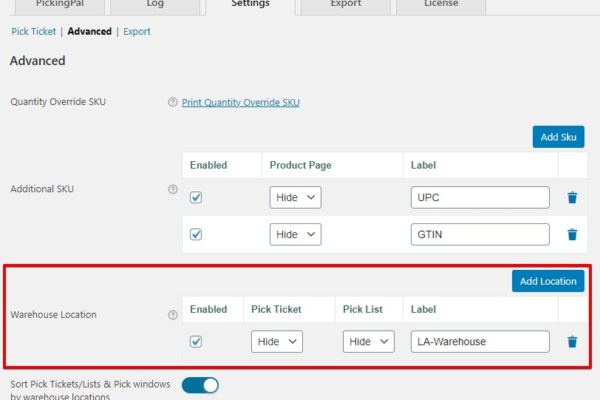Image resolution: width=600 pixels, height=400 pixels.
Task: Open Print Quantity Override SKU link
Action: (240, 102)
